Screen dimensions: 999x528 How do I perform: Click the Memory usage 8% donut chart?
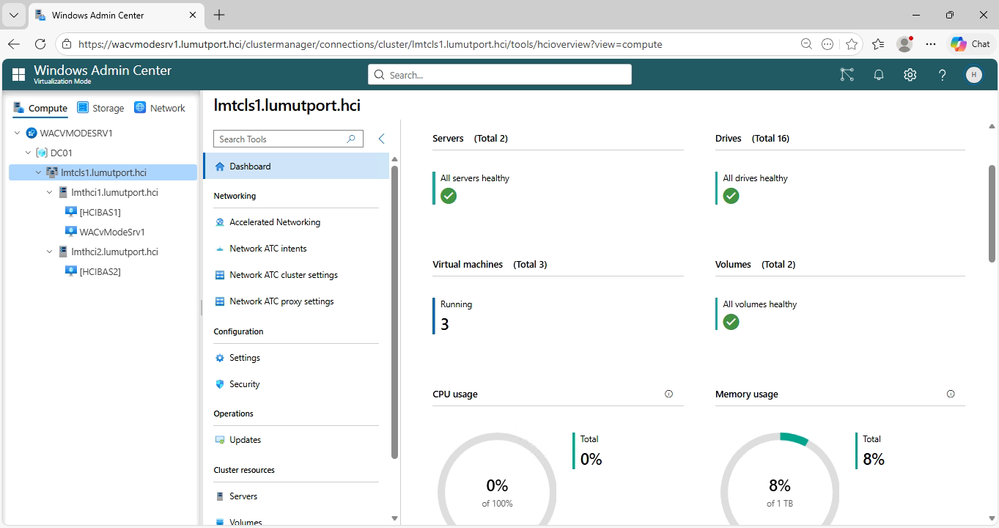(x=780, y=481)
